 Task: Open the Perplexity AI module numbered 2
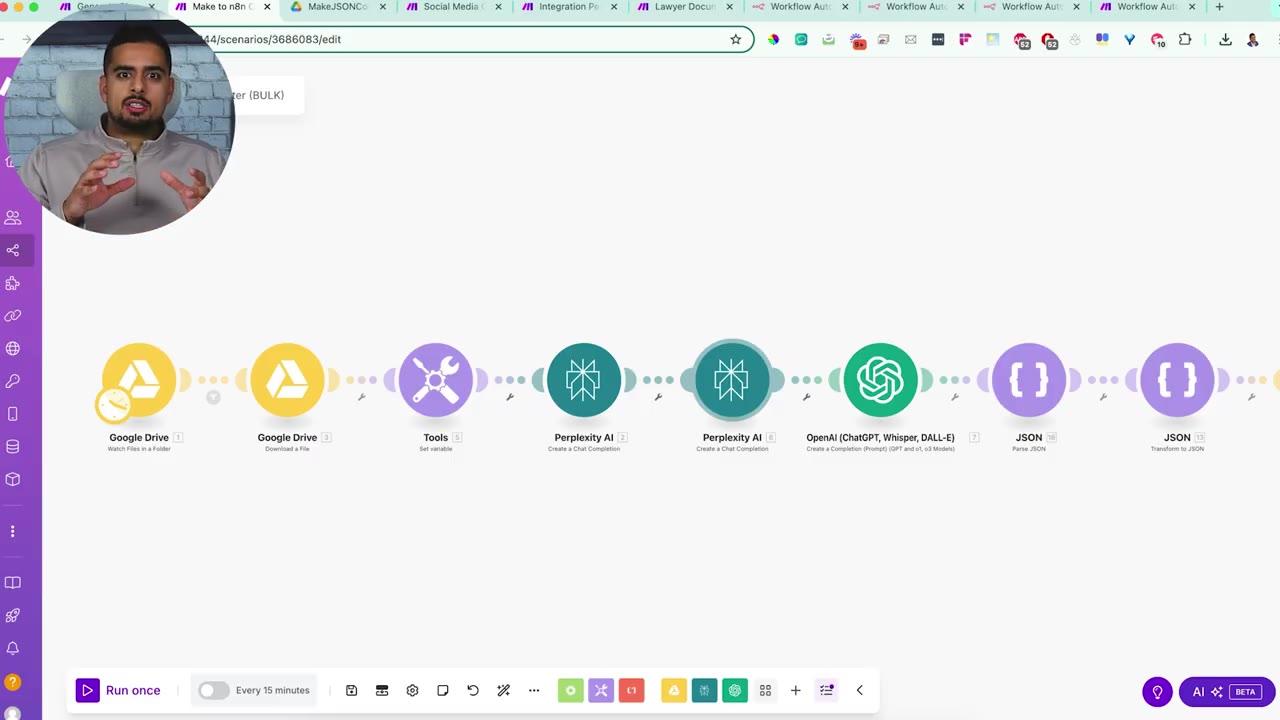tap(584, 380)
